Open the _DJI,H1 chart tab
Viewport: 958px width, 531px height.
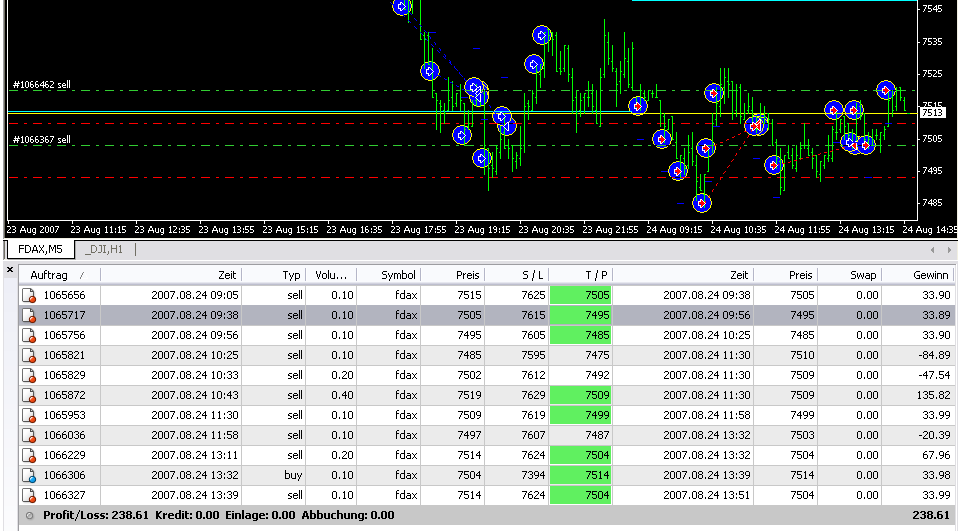106,249
